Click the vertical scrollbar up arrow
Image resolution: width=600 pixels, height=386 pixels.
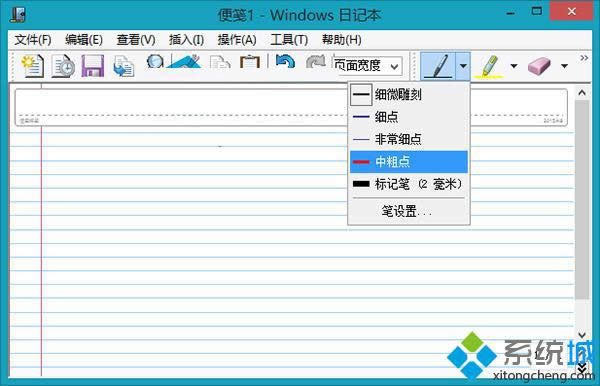pos(582,93)
